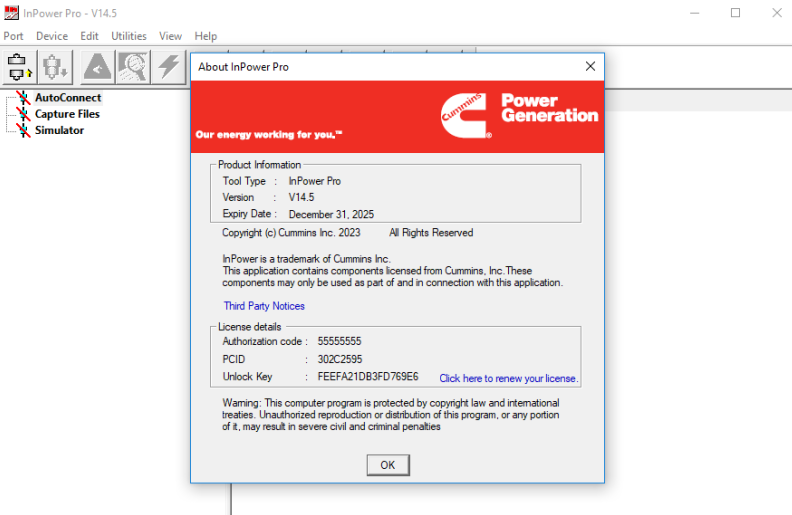Minimize the InPower Pro main window
The width and height of the screenshot is (792, 515).
coord(695,13)
